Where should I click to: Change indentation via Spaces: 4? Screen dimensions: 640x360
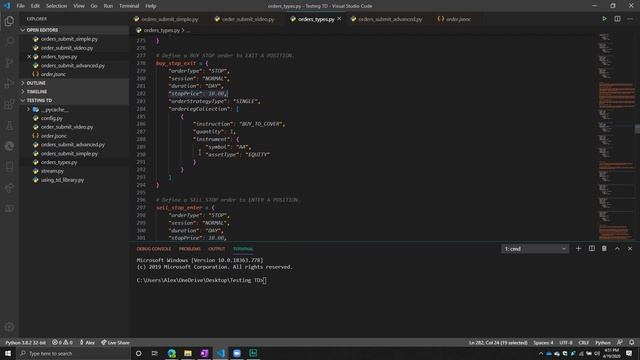coord(543,342)
